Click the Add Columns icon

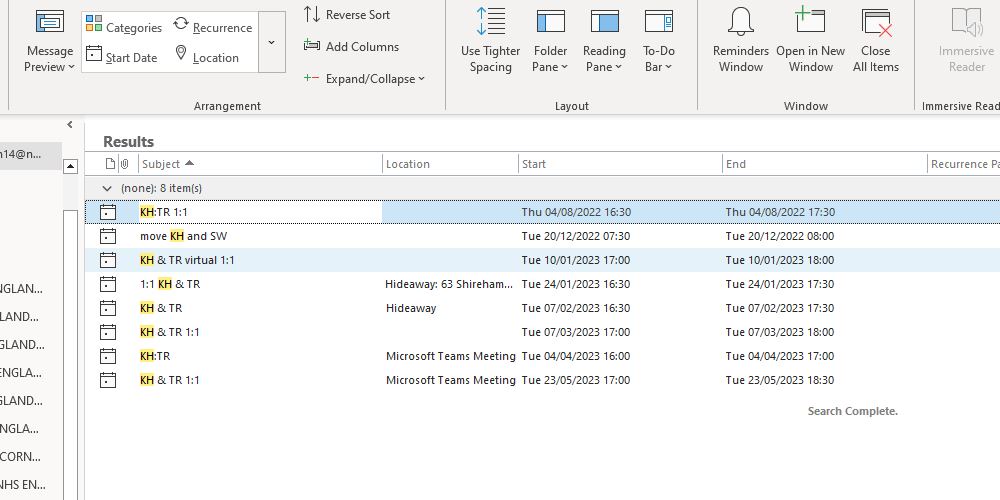311,47
